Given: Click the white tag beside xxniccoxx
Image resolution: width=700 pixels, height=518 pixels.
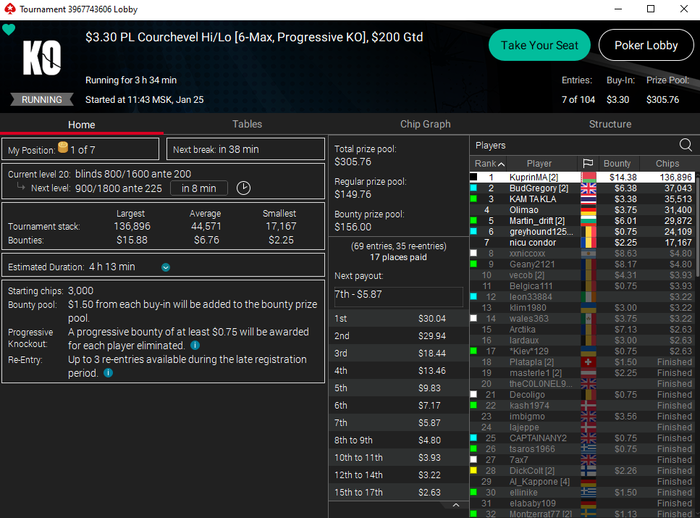Looking at the screenshot, I should [x=473, y=253].
